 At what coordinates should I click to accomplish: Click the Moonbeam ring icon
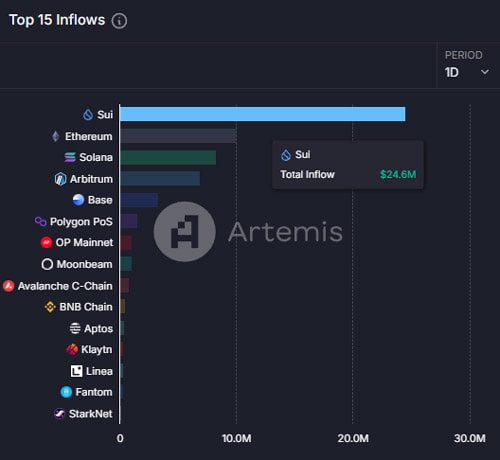click(x=47, y=264)
